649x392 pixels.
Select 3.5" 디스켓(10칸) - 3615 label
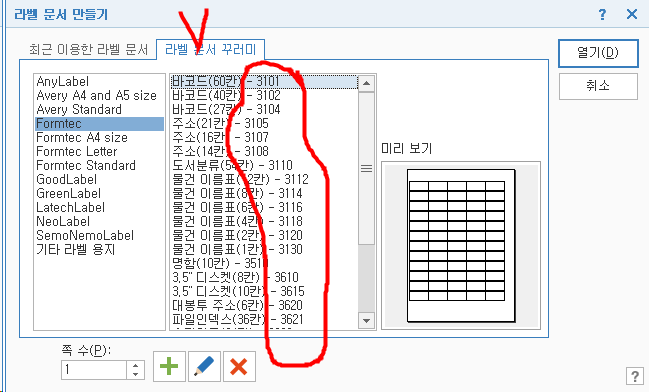264,291
